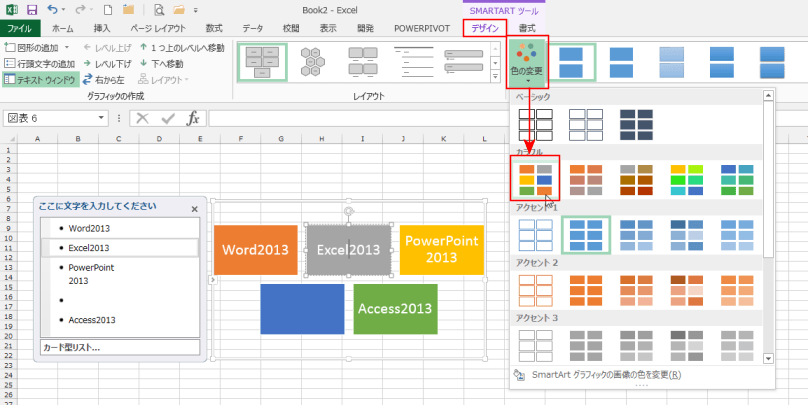This screenshot has height=405, width=808.
Task: Click the formula confirm checkmark icon
Action: click(x=168, y=119)
